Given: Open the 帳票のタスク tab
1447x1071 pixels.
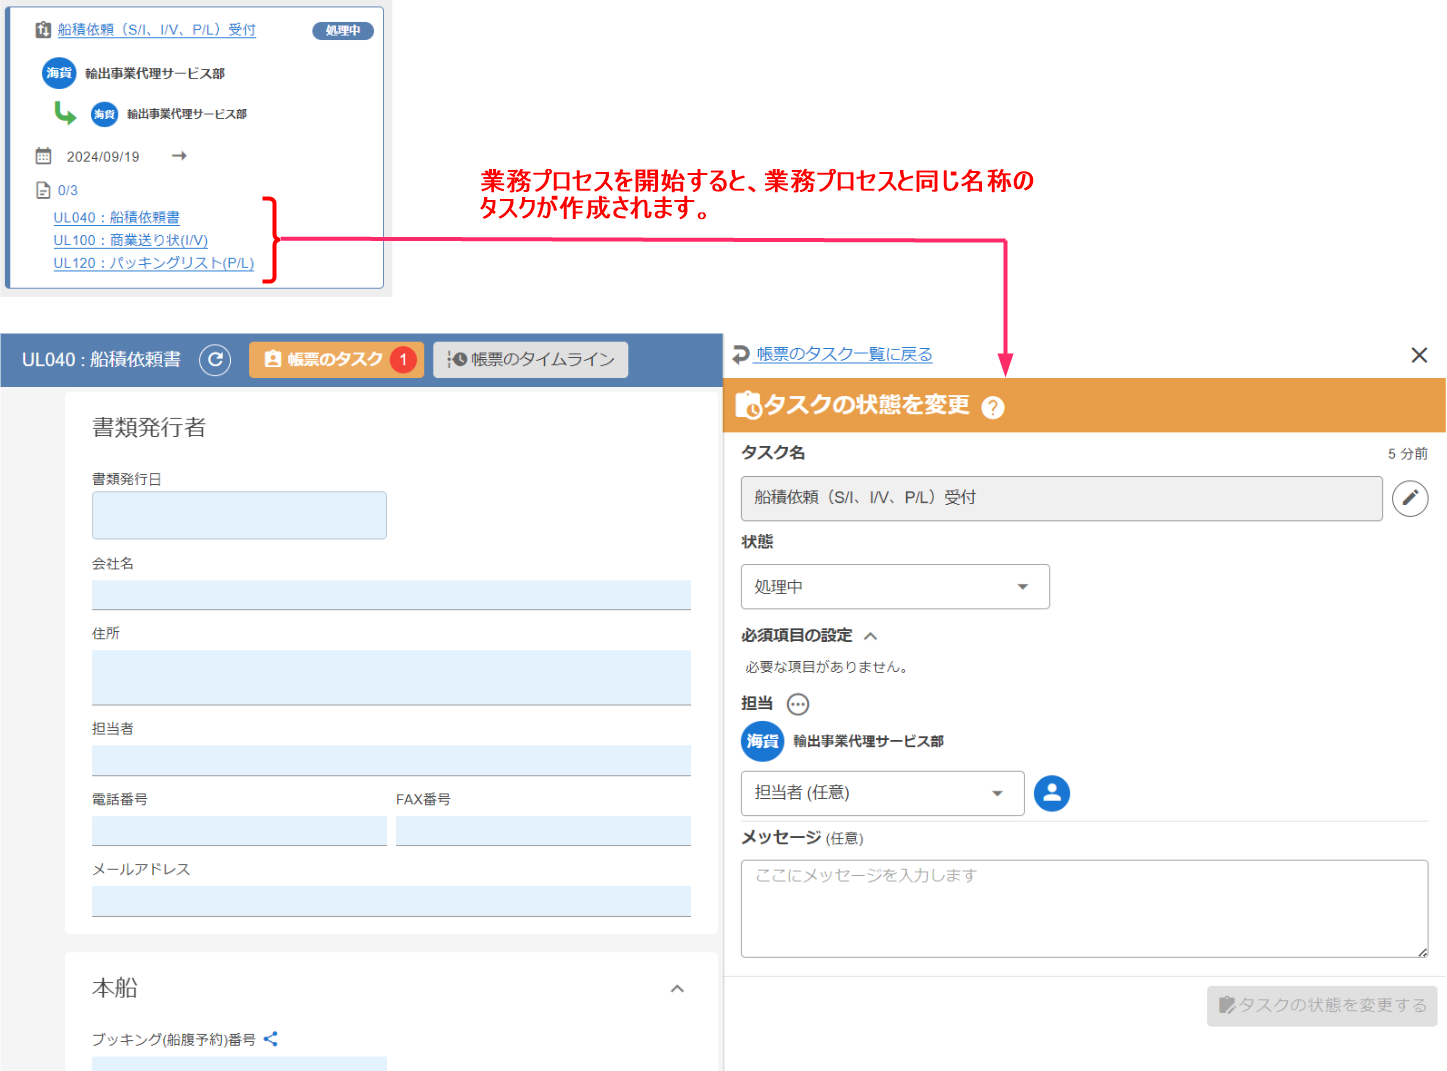Looking at the screenshot, I should (x=335, y=360).
